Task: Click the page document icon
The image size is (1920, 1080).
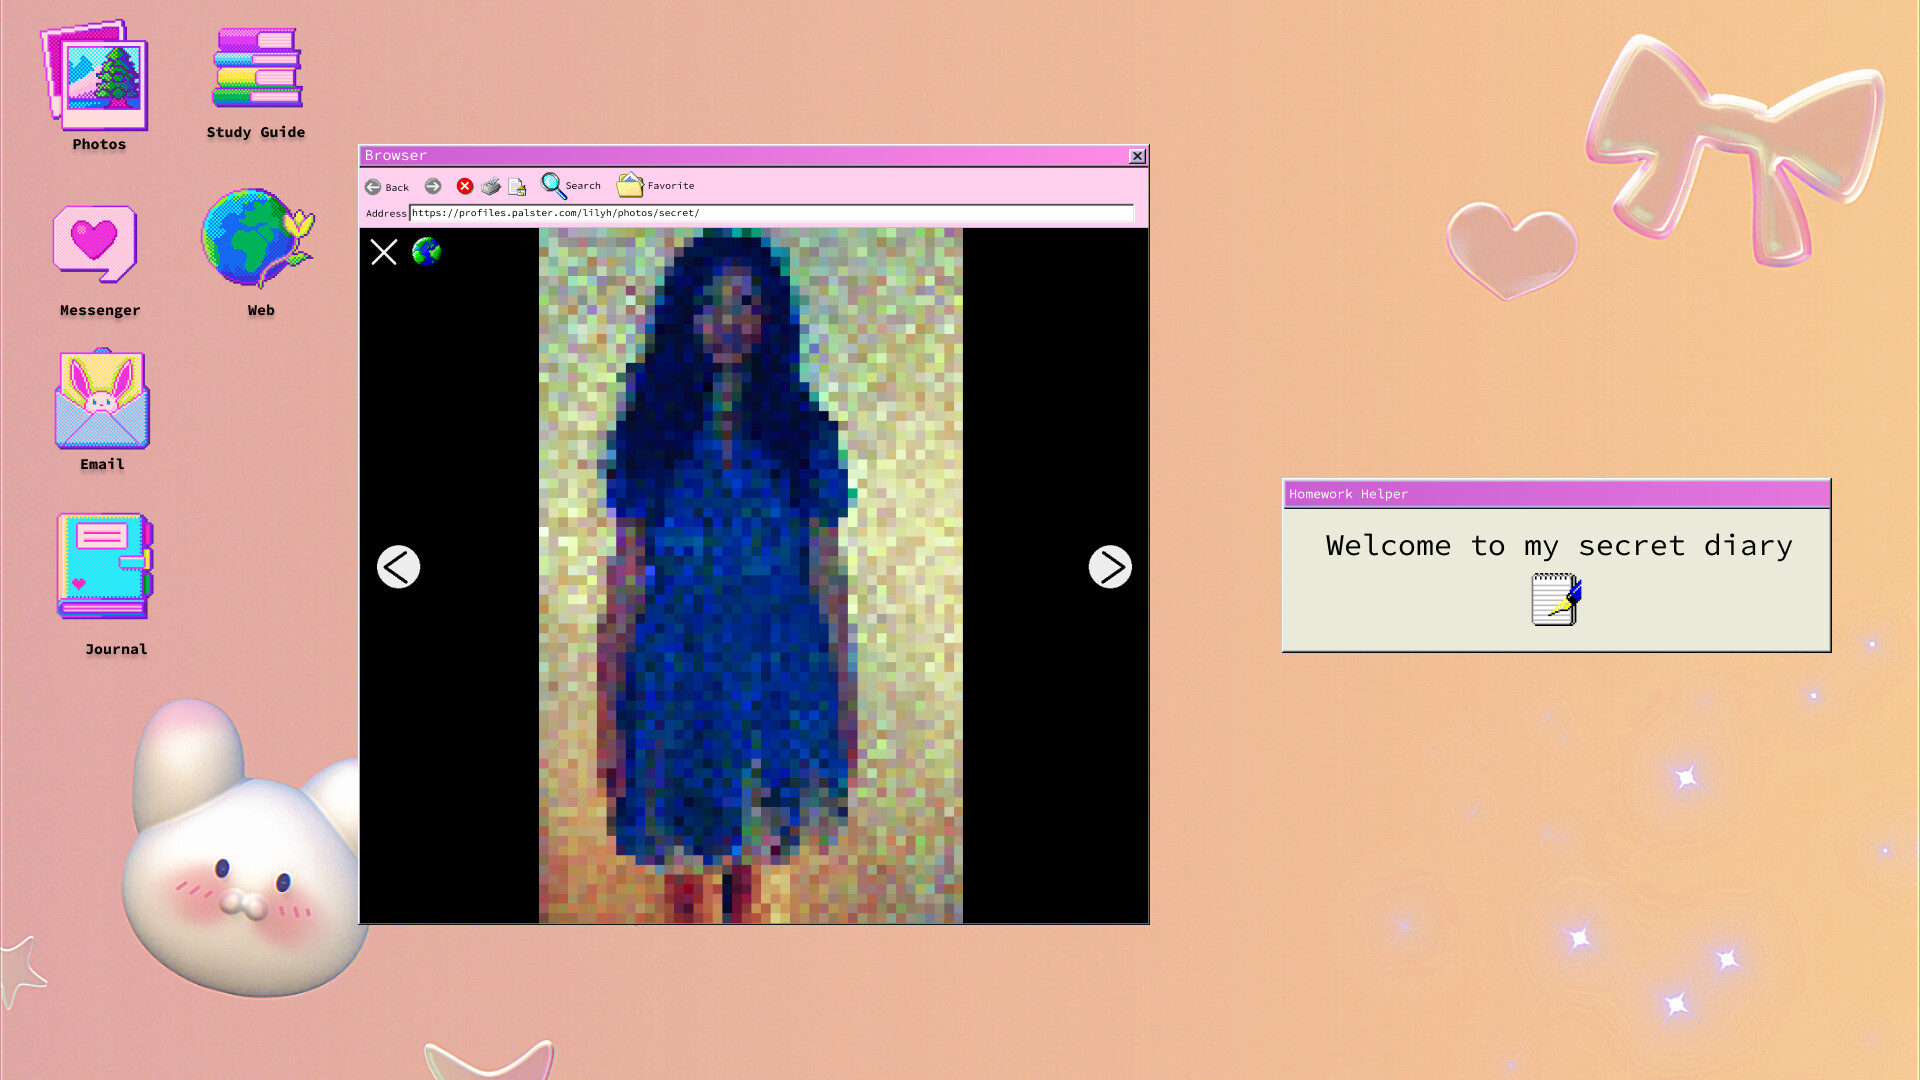Action: pos(518,186)
